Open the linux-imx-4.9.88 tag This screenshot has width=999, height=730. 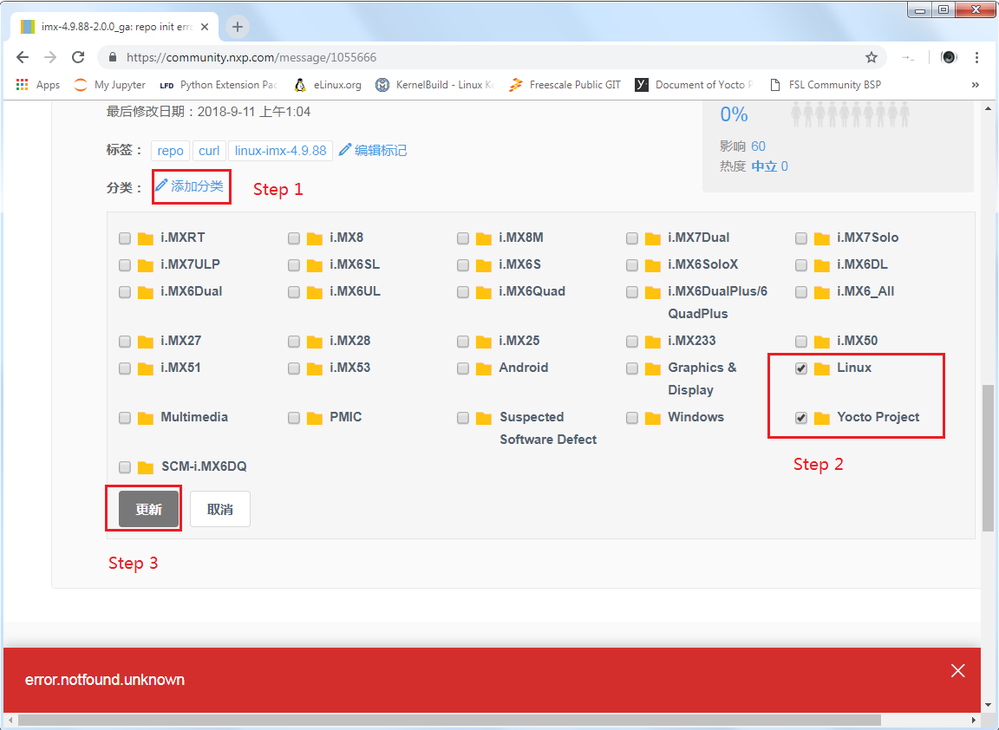coord(280,150)
